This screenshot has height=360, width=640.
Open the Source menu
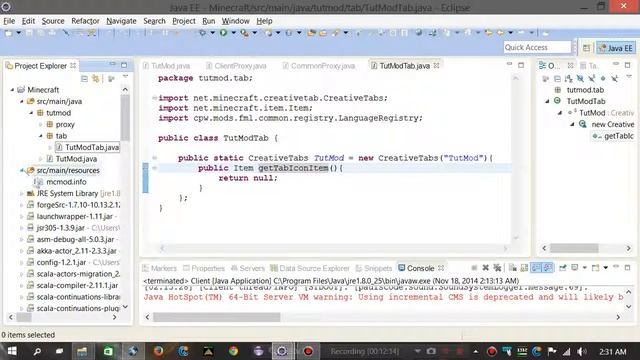(53, 21)
